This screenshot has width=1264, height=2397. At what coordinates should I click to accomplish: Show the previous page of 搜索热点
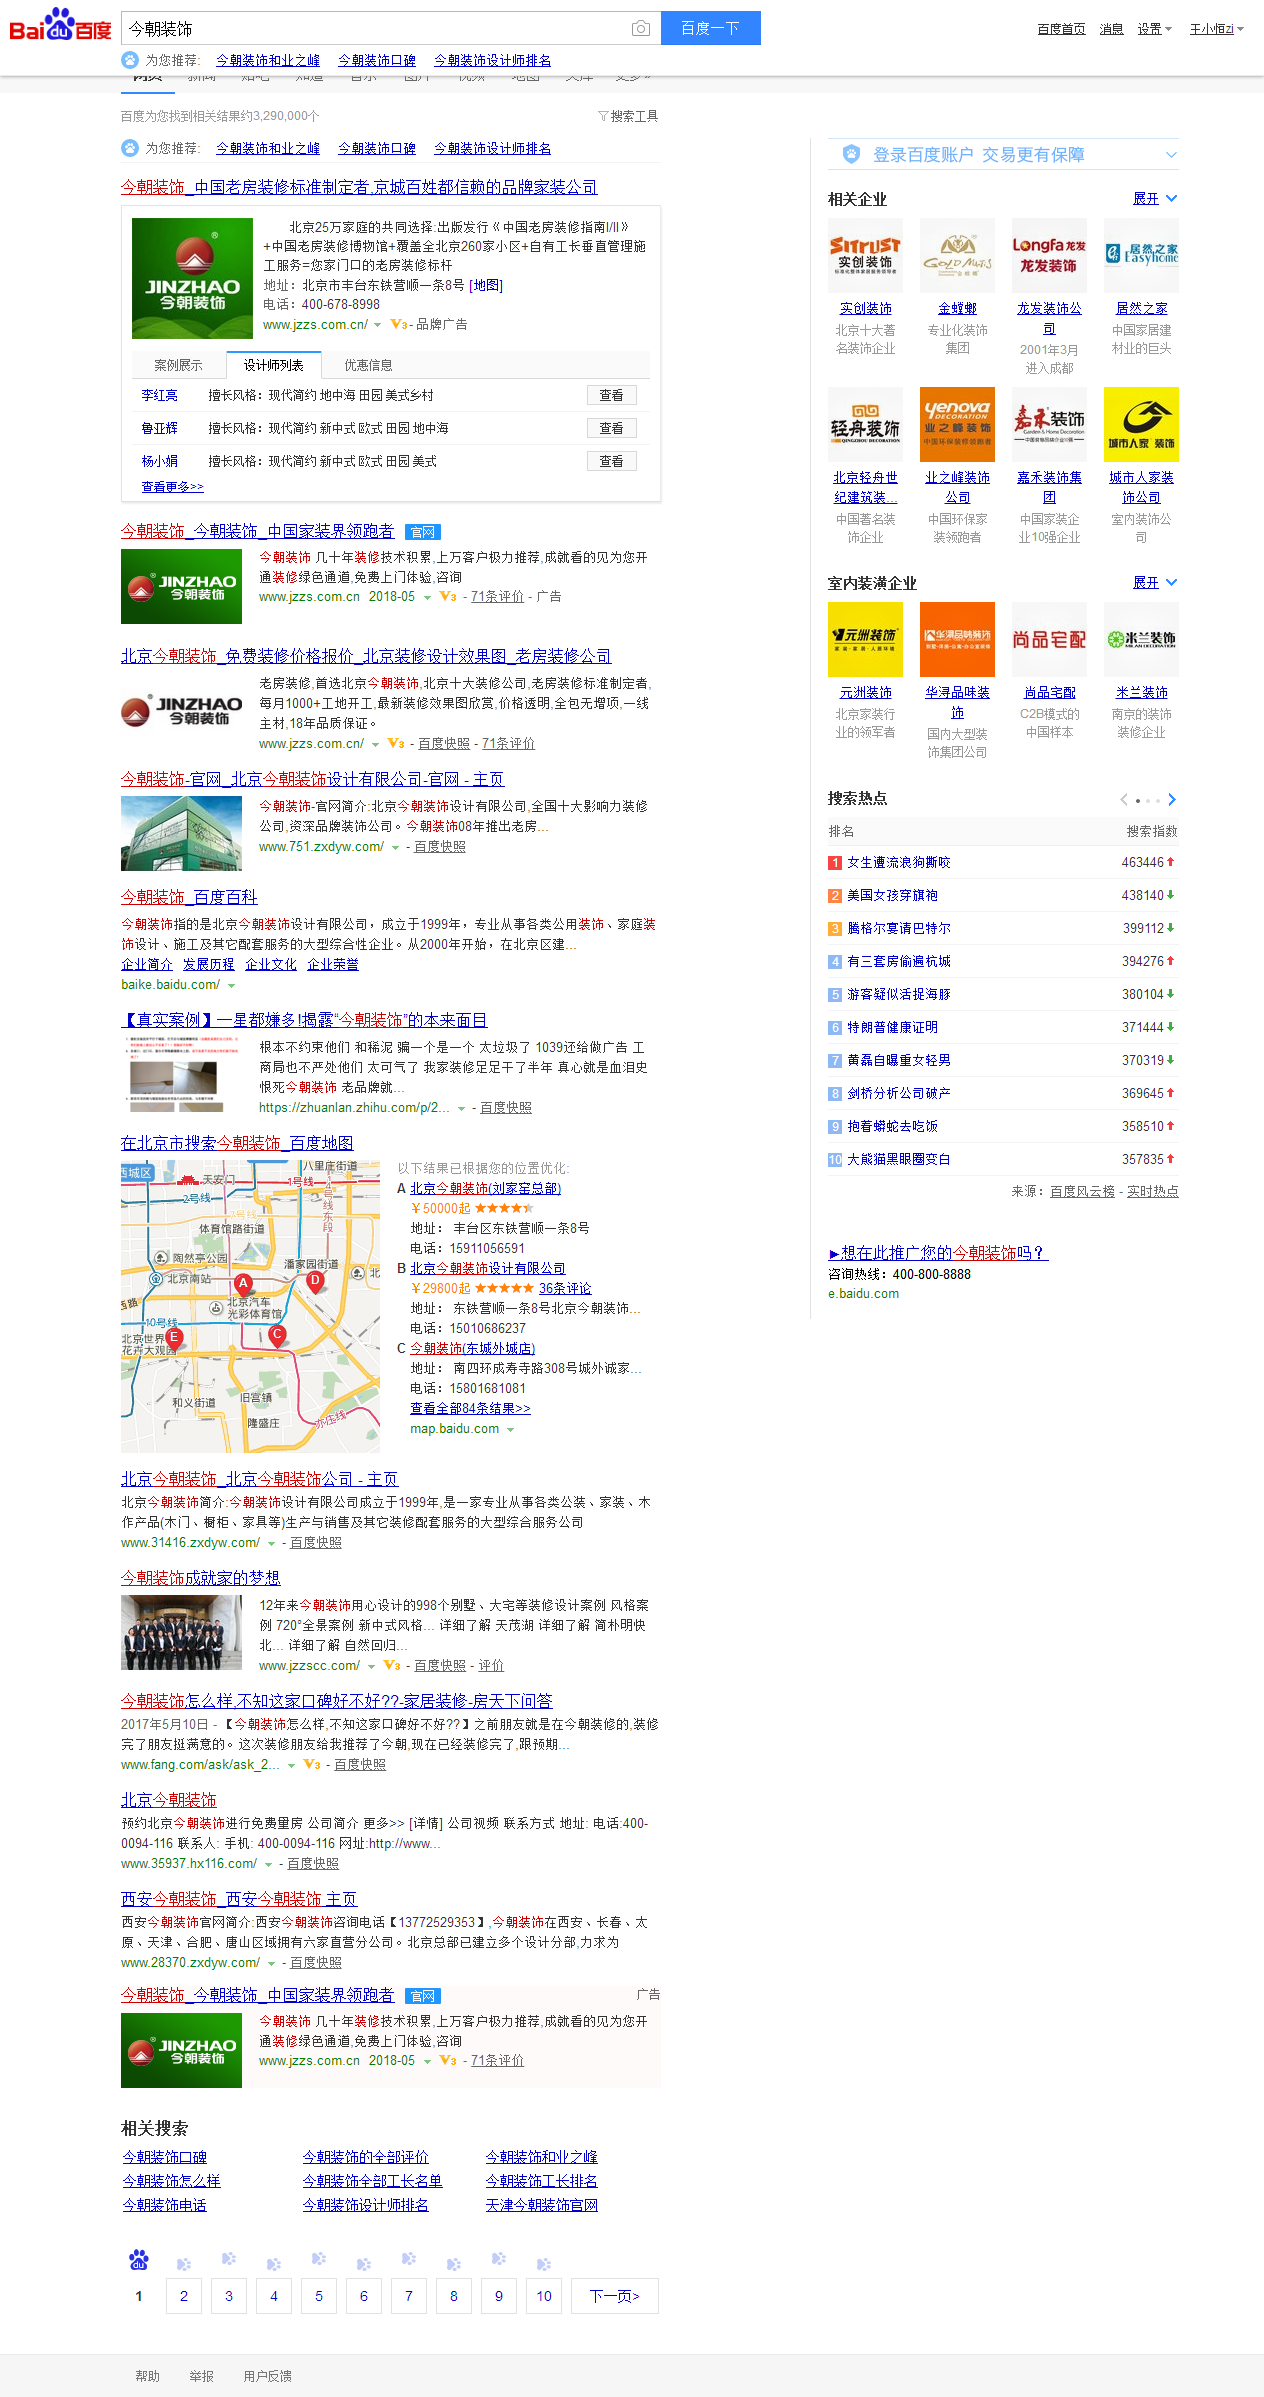[x=1124, y=799]
